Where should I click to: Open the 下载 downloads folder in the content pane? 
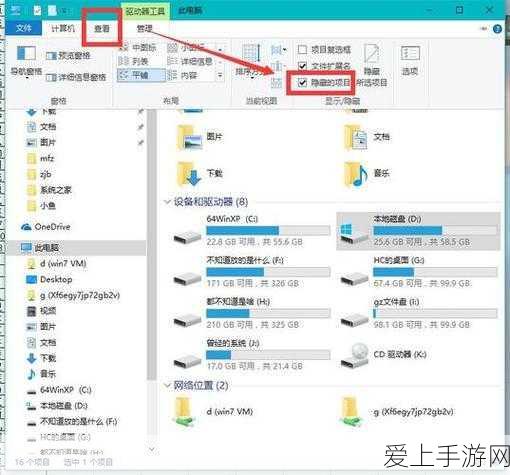199,174
